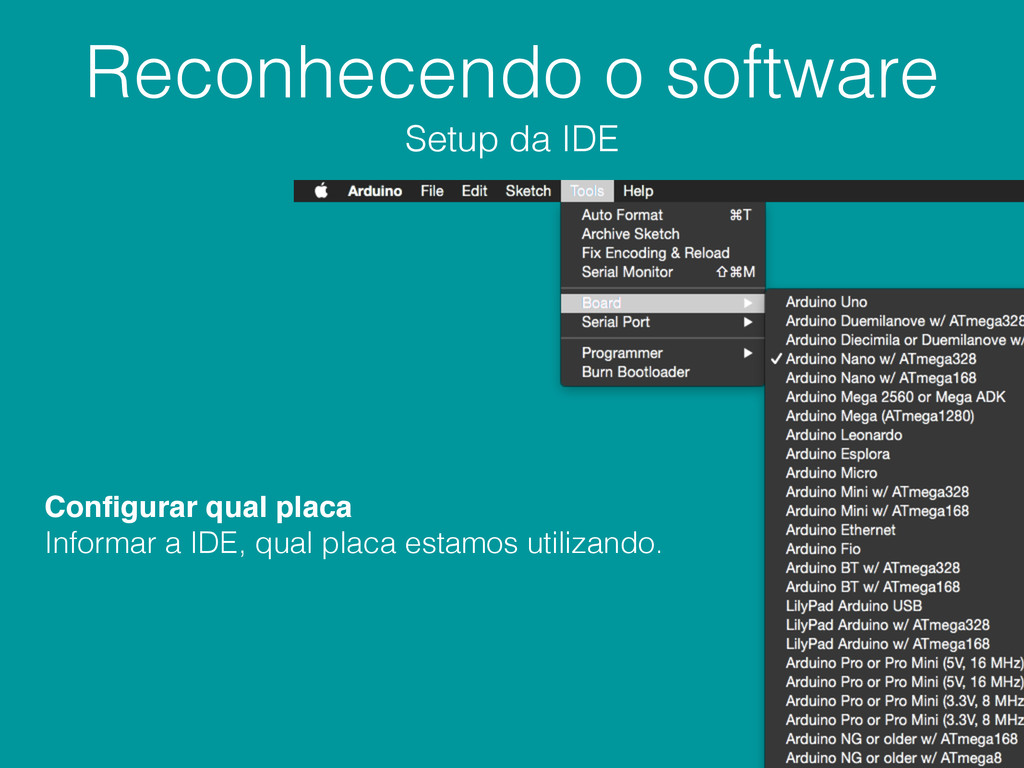Pick Arduino Micro from board list
Image resolution: width=1024 pixels, height=768 pixels.
click(x=895, y=473)
